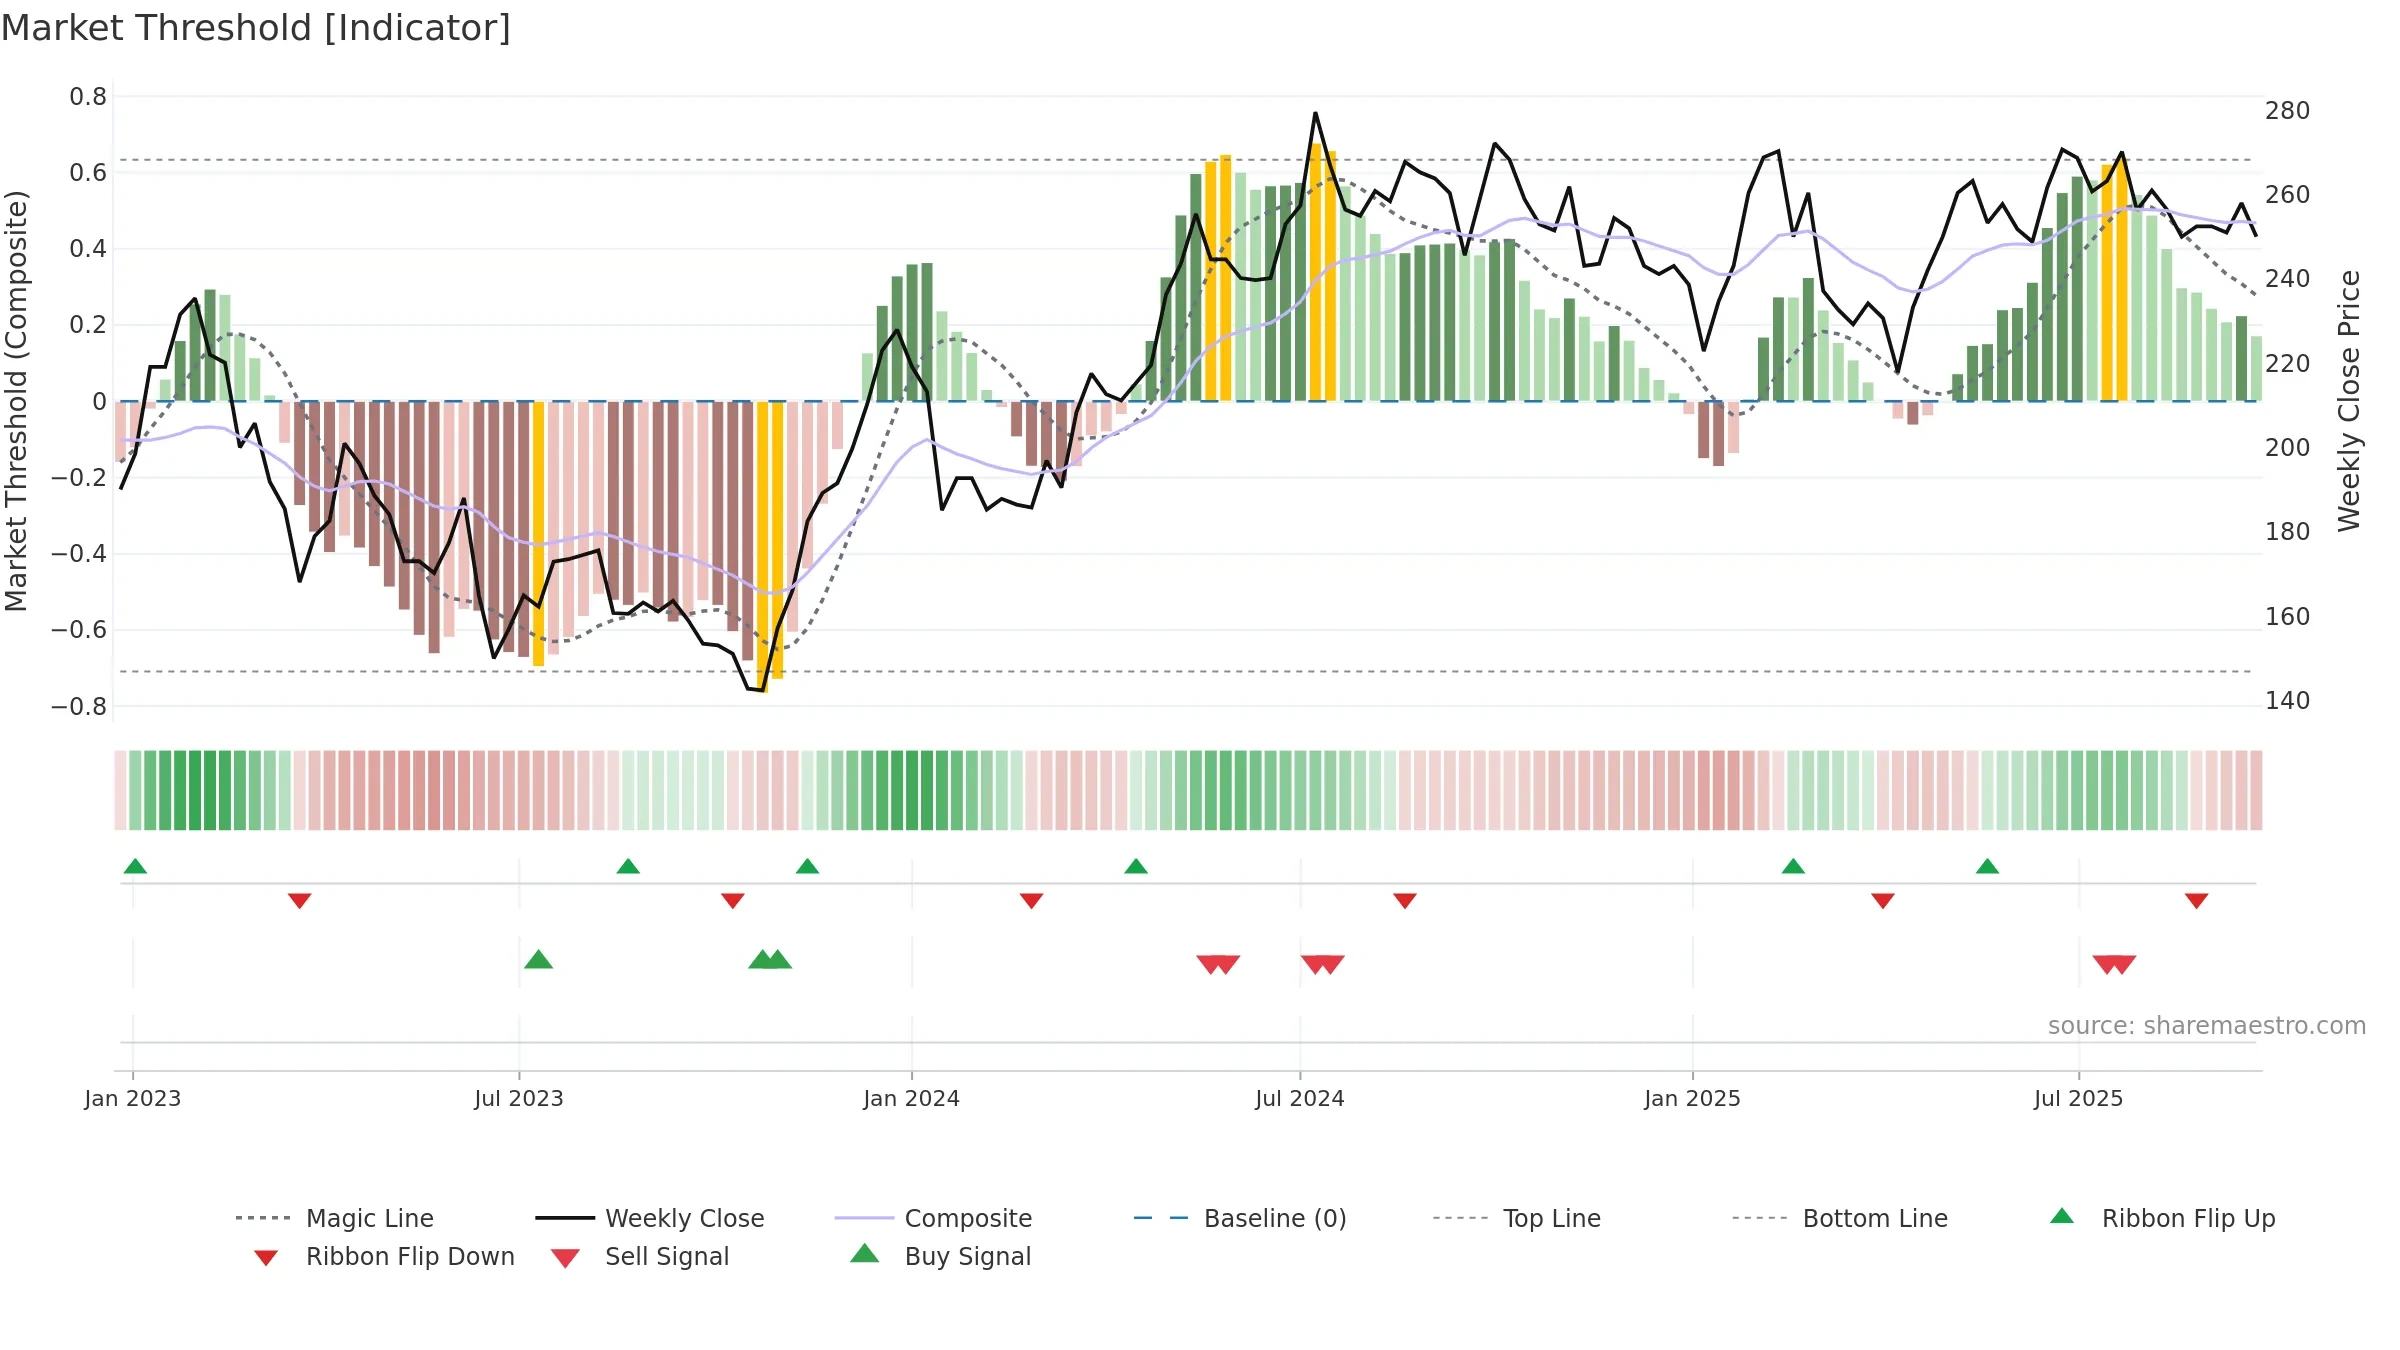Toggle the Ribbon Flip Up legend entry
Screen dimensions: 2400x1350
(x=2163, y=1218)
